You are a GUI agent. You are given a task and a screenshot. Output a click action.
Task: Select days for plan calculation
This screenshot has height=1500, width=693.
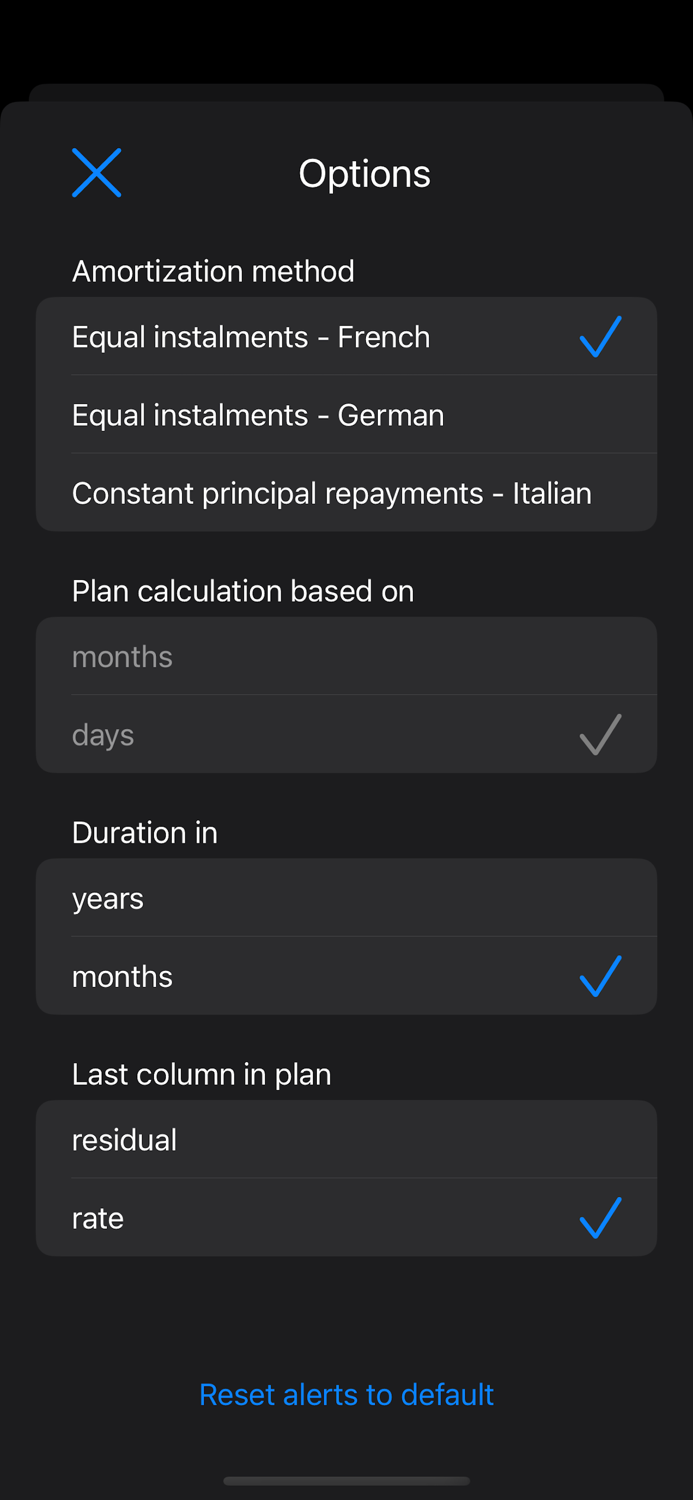[103, 734]
